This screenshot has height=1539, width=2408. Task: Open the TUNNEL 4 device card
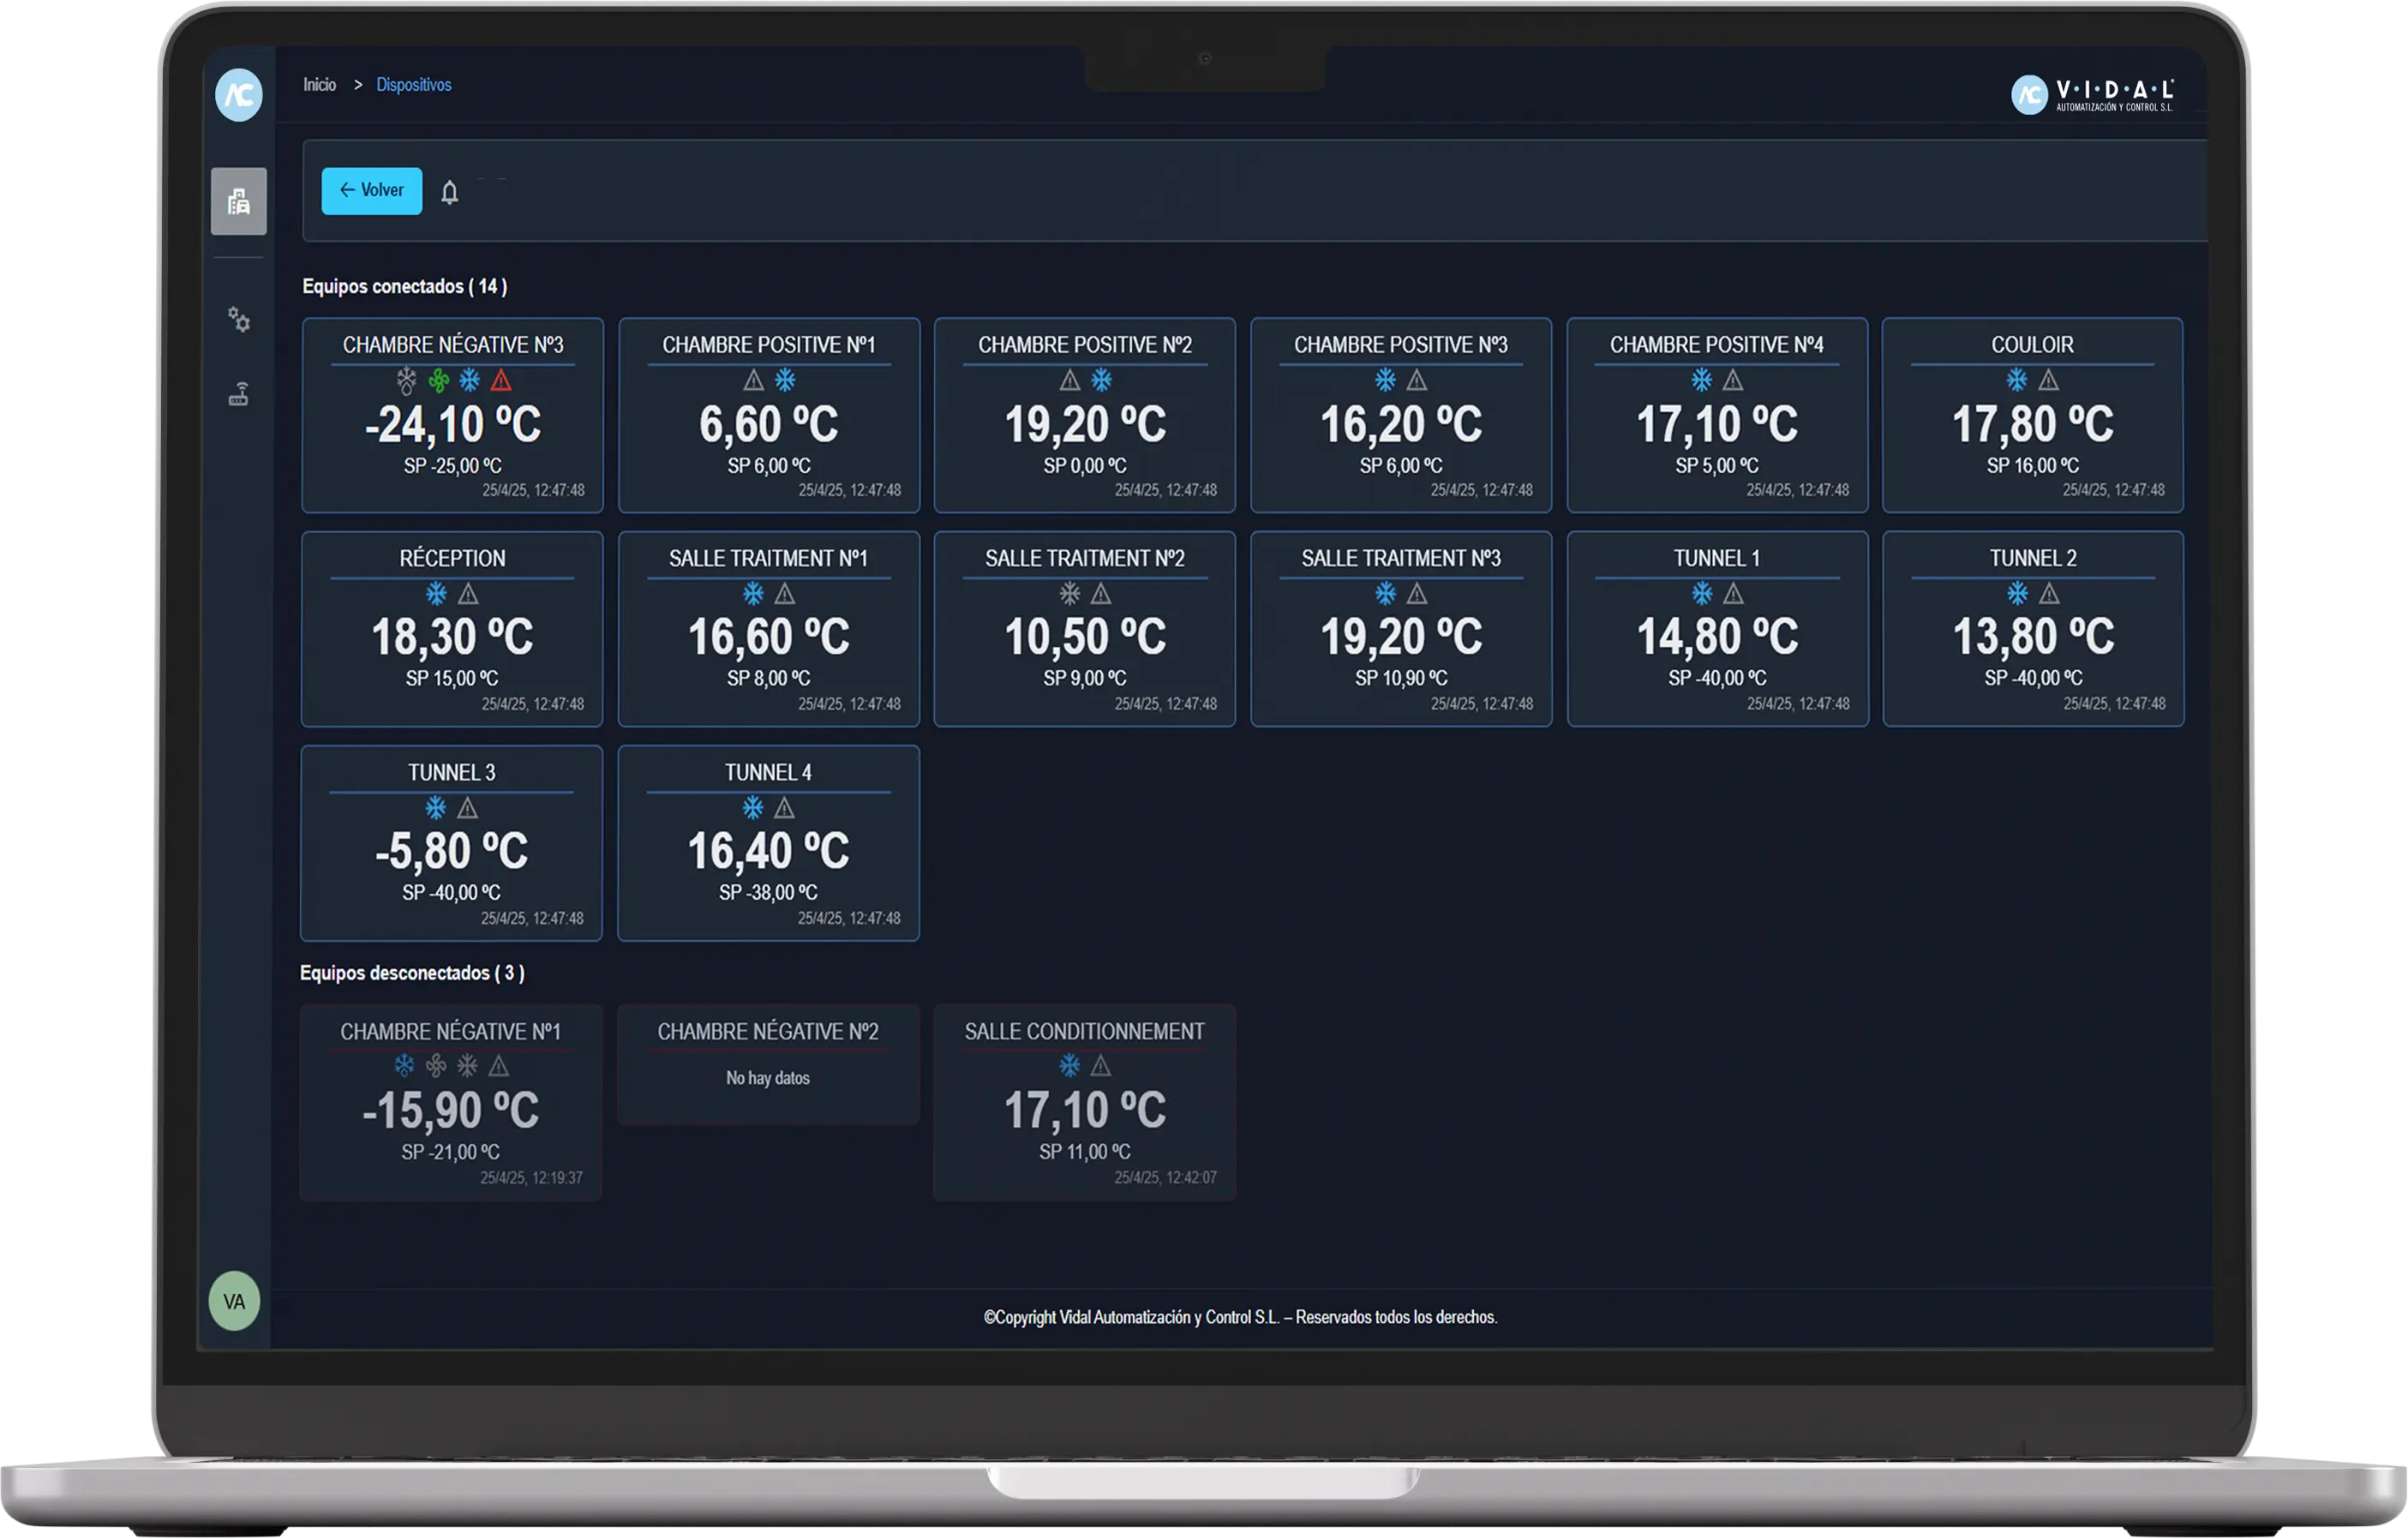point(768,843)
